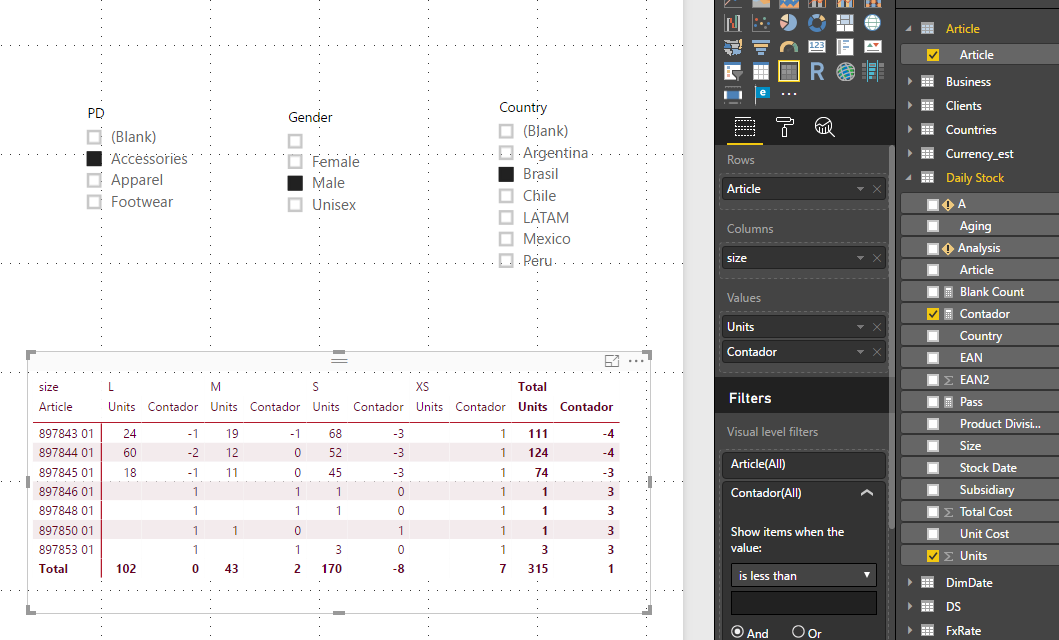Select the Funnel visualization
Image resolution: width=1059 pixels, height=640 pixels.
[761, 47]
